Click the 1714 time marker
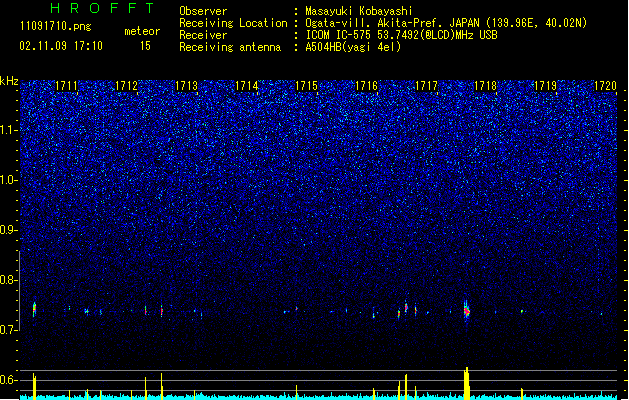The image size is (629, 400). pyautogui.click(x=246, y=86)
